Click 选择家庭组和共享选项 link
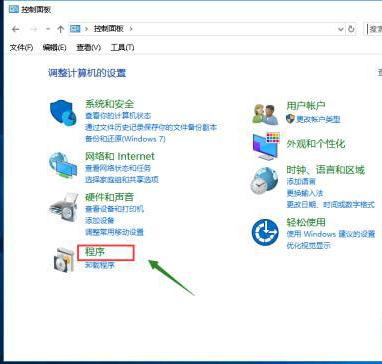The width and height of the screenshot is (382, 364). click(122, 180)
